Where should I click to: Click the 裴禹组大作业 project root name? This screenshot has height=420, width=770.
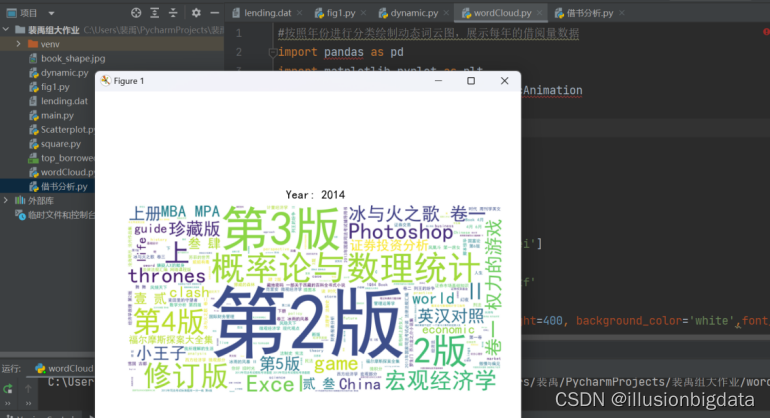click(x=54, y=30)
